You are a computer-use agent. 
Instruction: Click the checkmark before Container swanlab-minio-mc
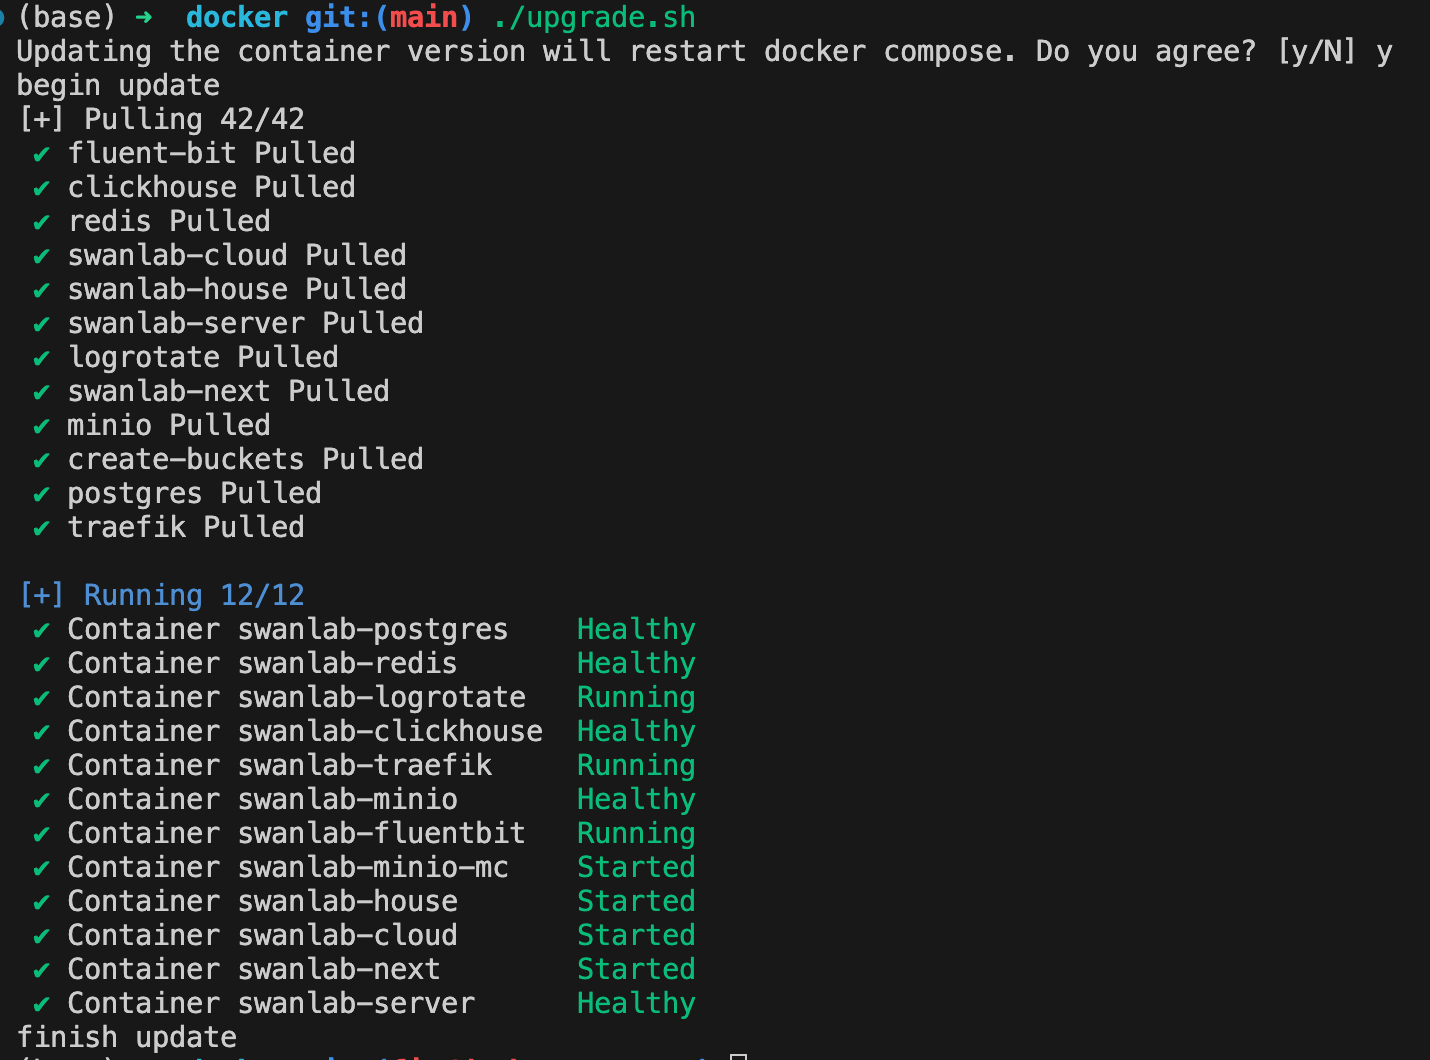coord(42,869)
